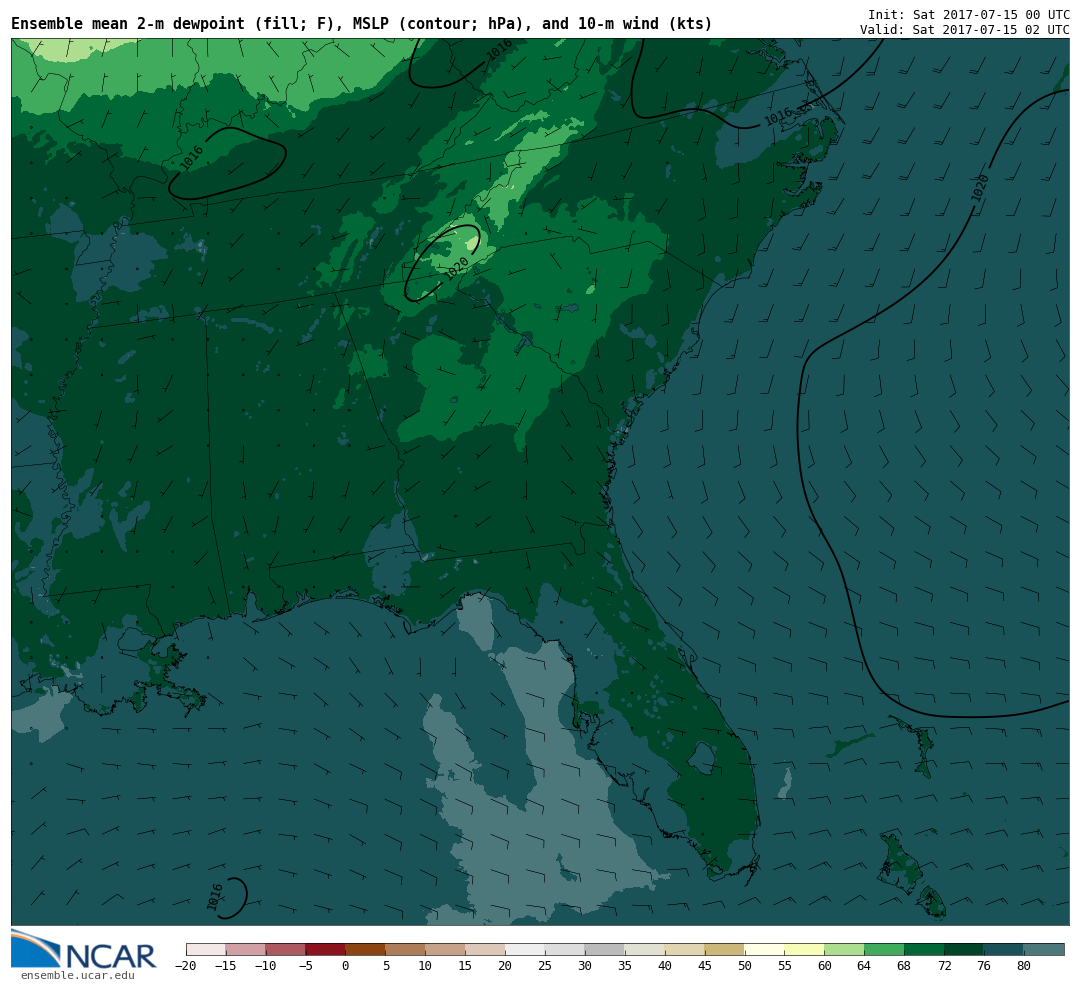Image resolution: width=1080 pixels, height=988 pixels.
Task: Click the 35 colorbar label
Action: [625, 966]
